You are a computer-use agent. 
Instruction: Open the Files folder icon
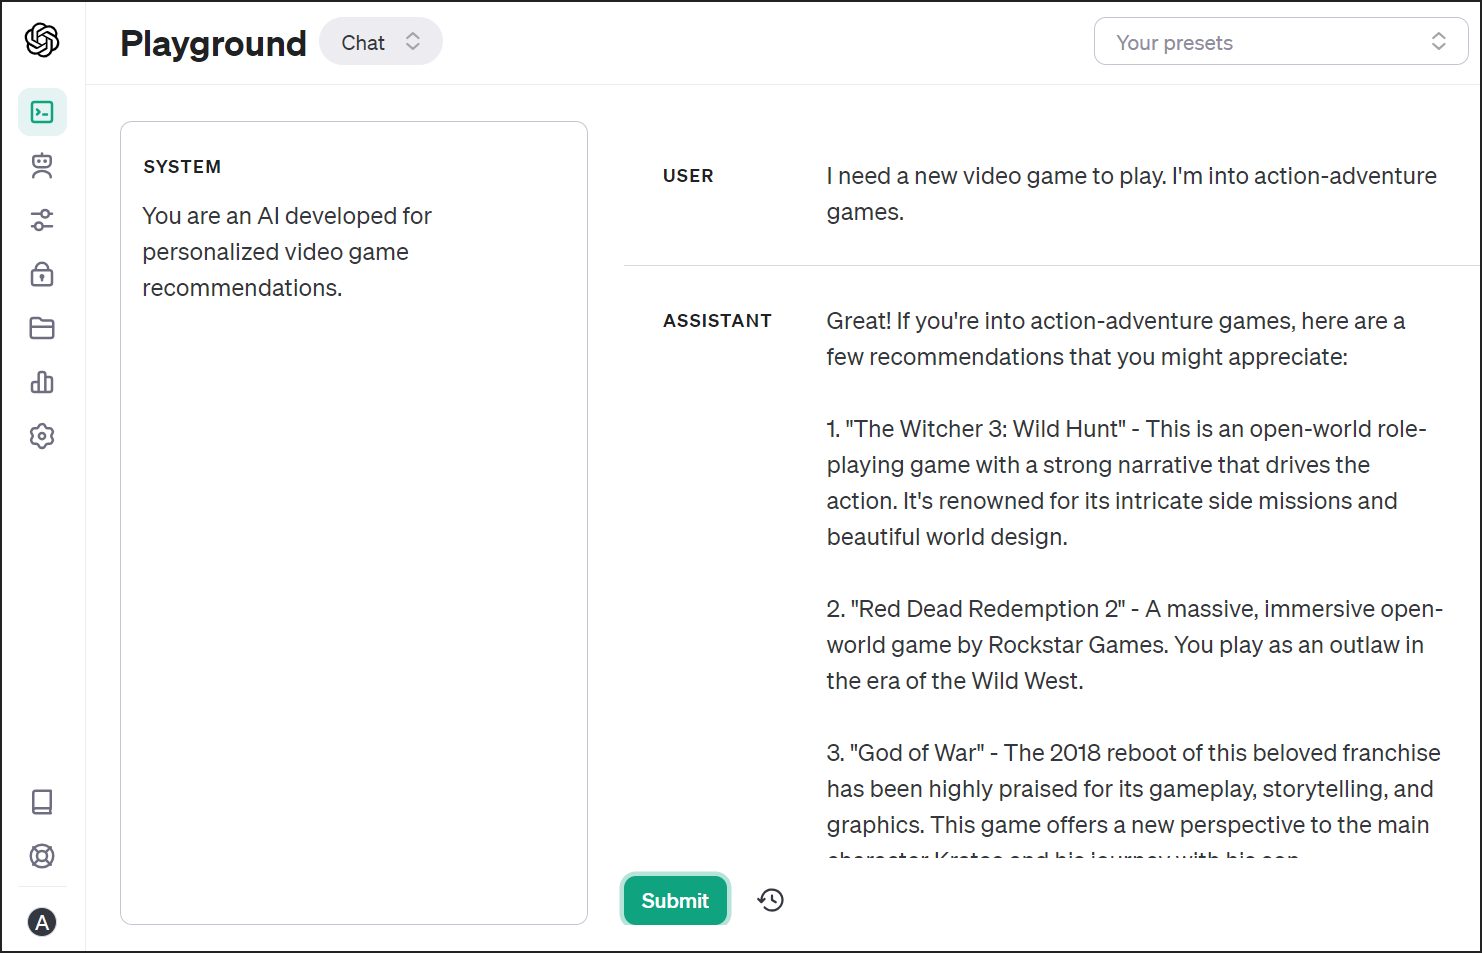pos(42,328)
